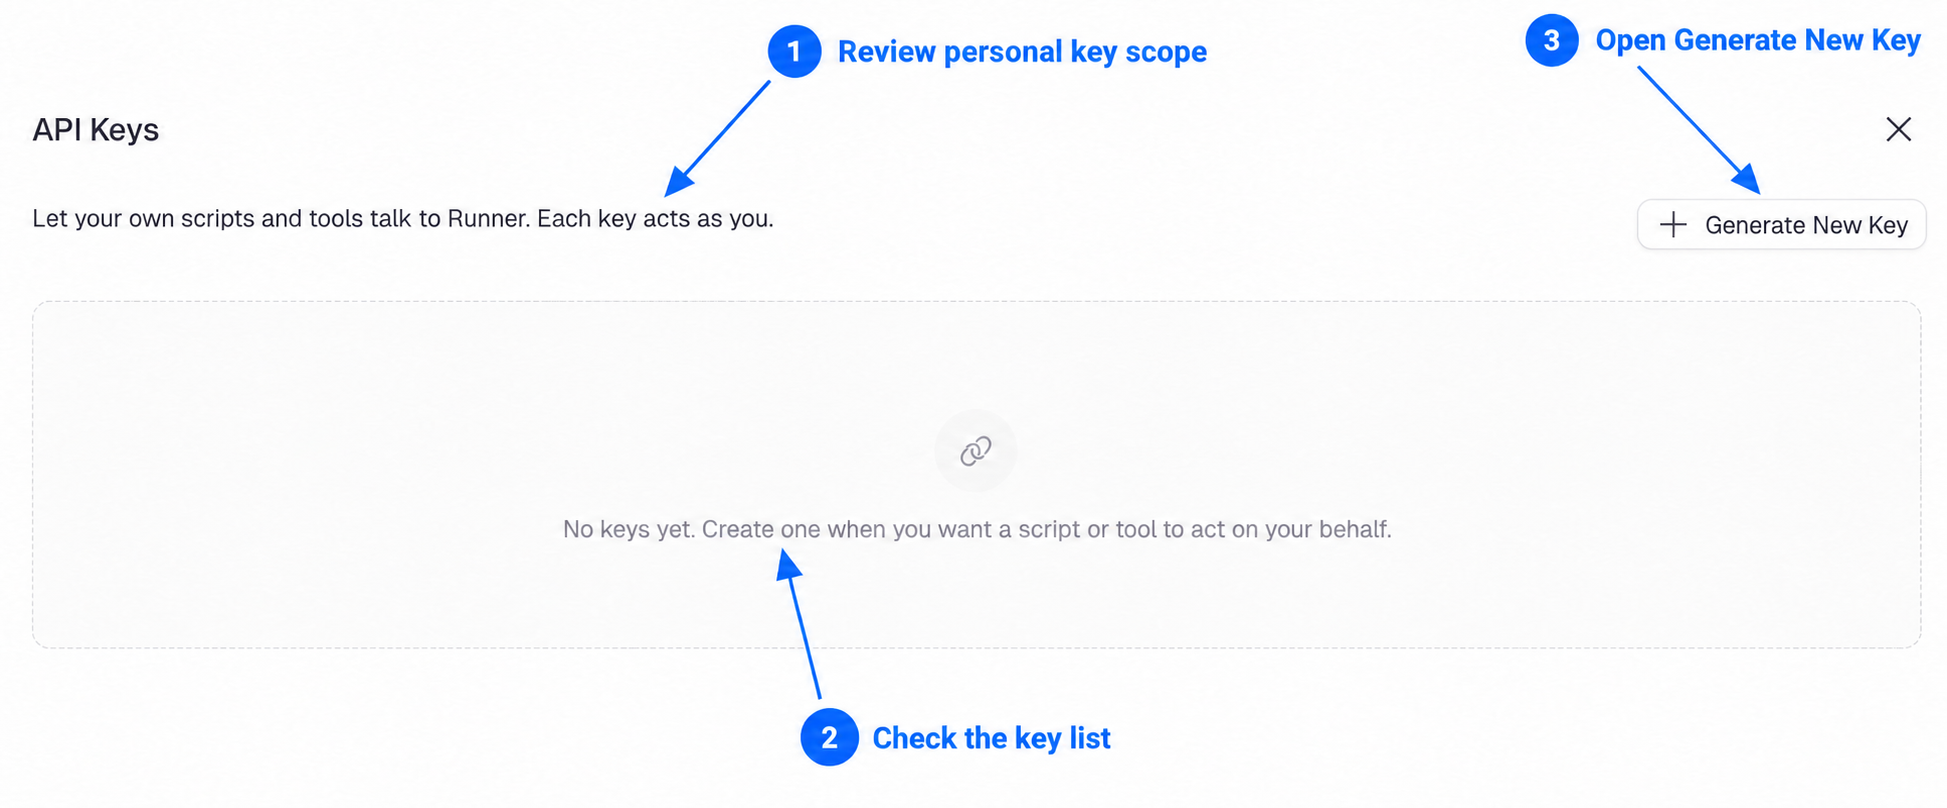Screen dimensions: 1947x808
Task: Click the blue arrow pointing at the empty message
Action: click(x=798, y=623)
